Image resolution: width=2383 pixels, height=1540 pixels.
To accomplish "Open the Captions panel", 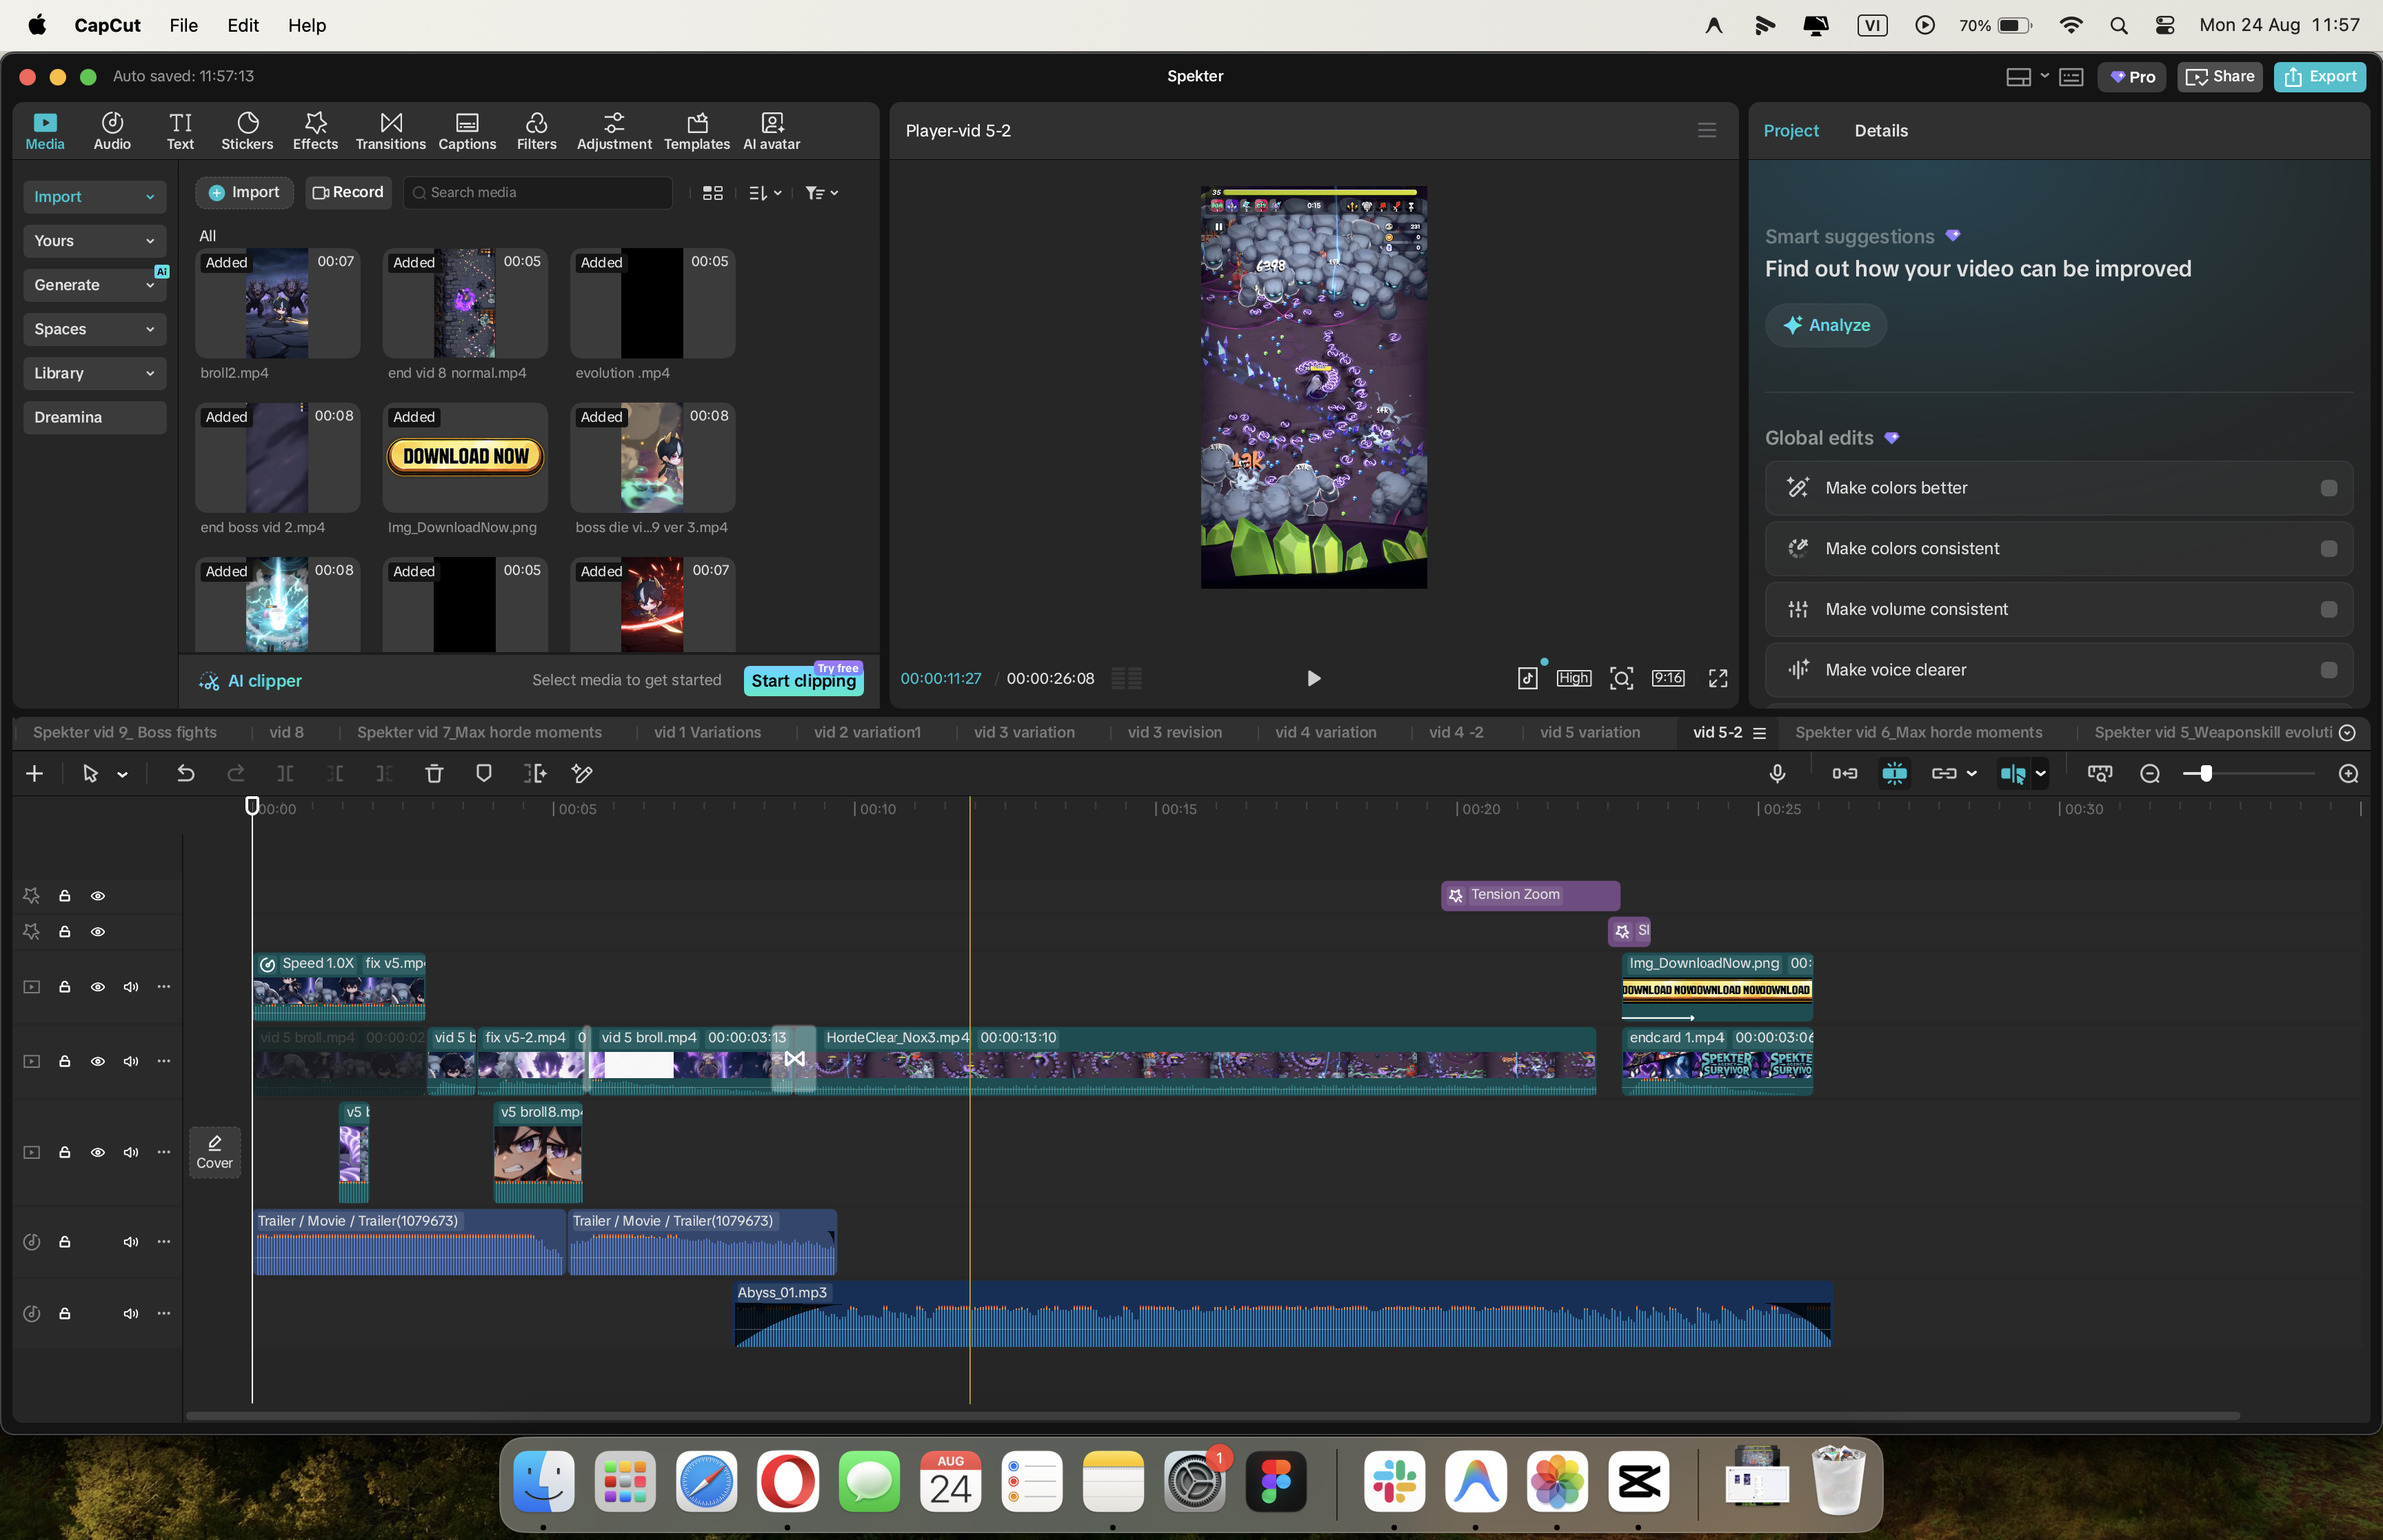I will click(x=467, y=131).
